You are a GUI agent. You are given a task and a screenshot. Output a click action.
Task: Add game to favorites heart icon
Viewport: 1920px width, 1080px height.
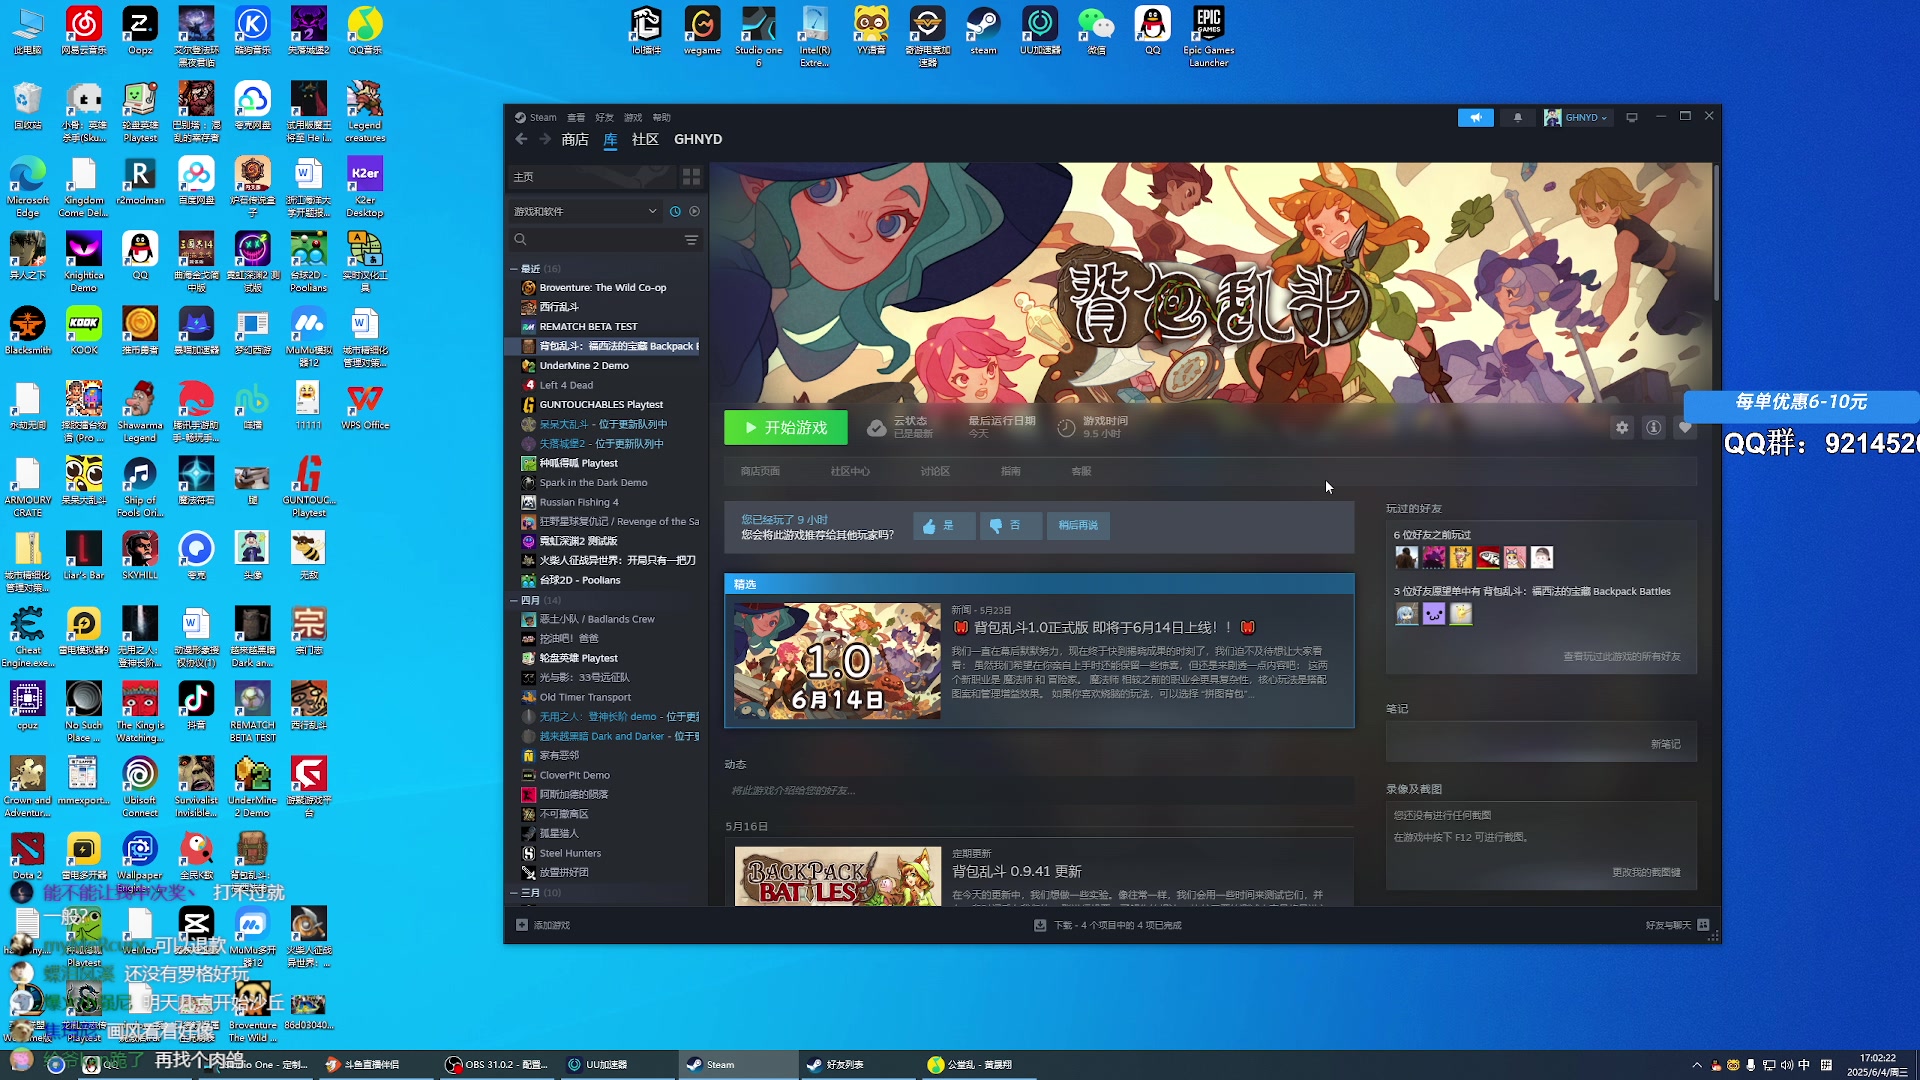click(1685, 428)
